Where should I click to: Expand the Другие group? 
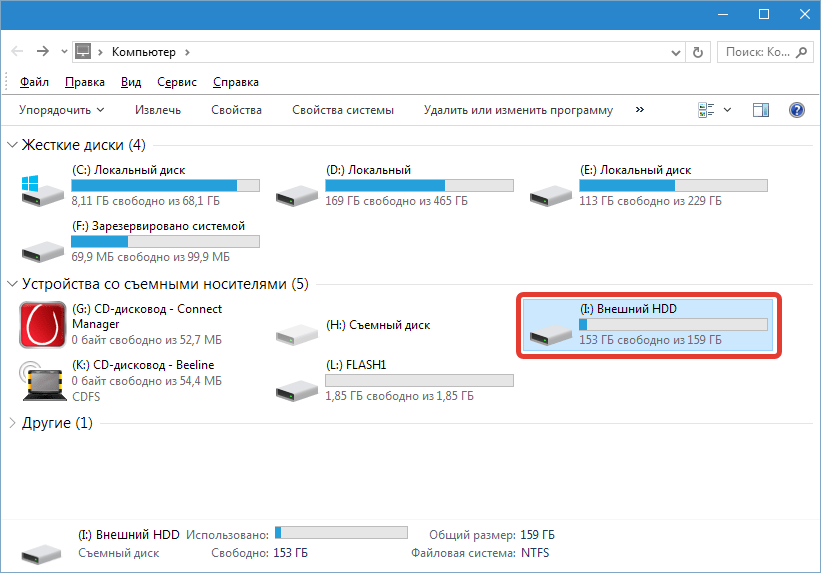pos(12,423)
